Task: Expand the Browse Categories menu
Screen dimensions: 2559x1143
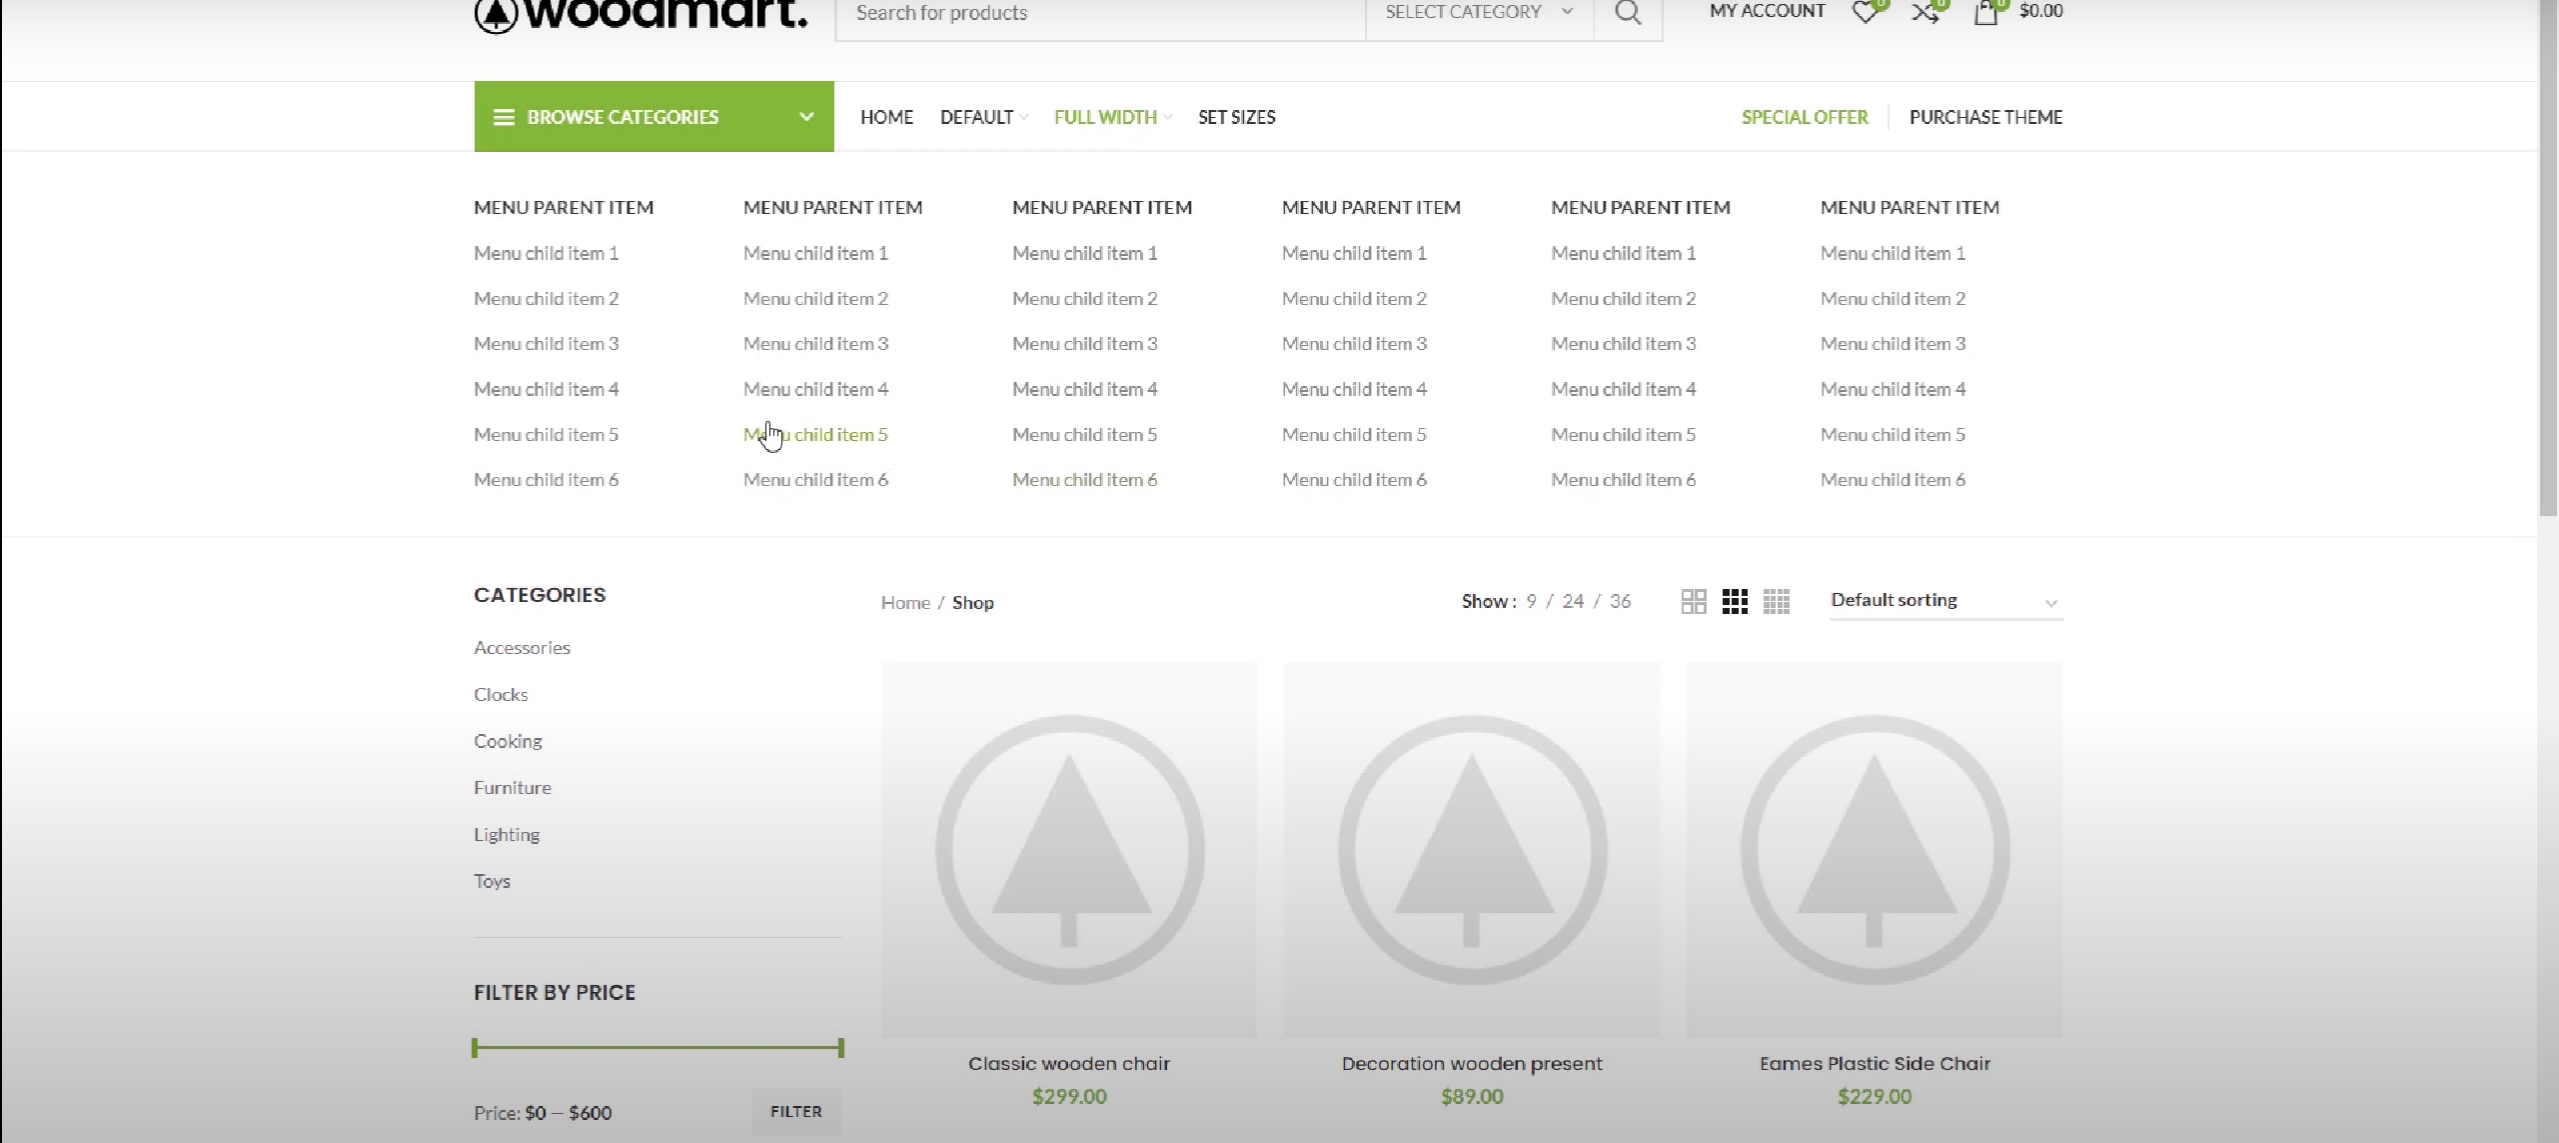Action: [x=653, y=117]
